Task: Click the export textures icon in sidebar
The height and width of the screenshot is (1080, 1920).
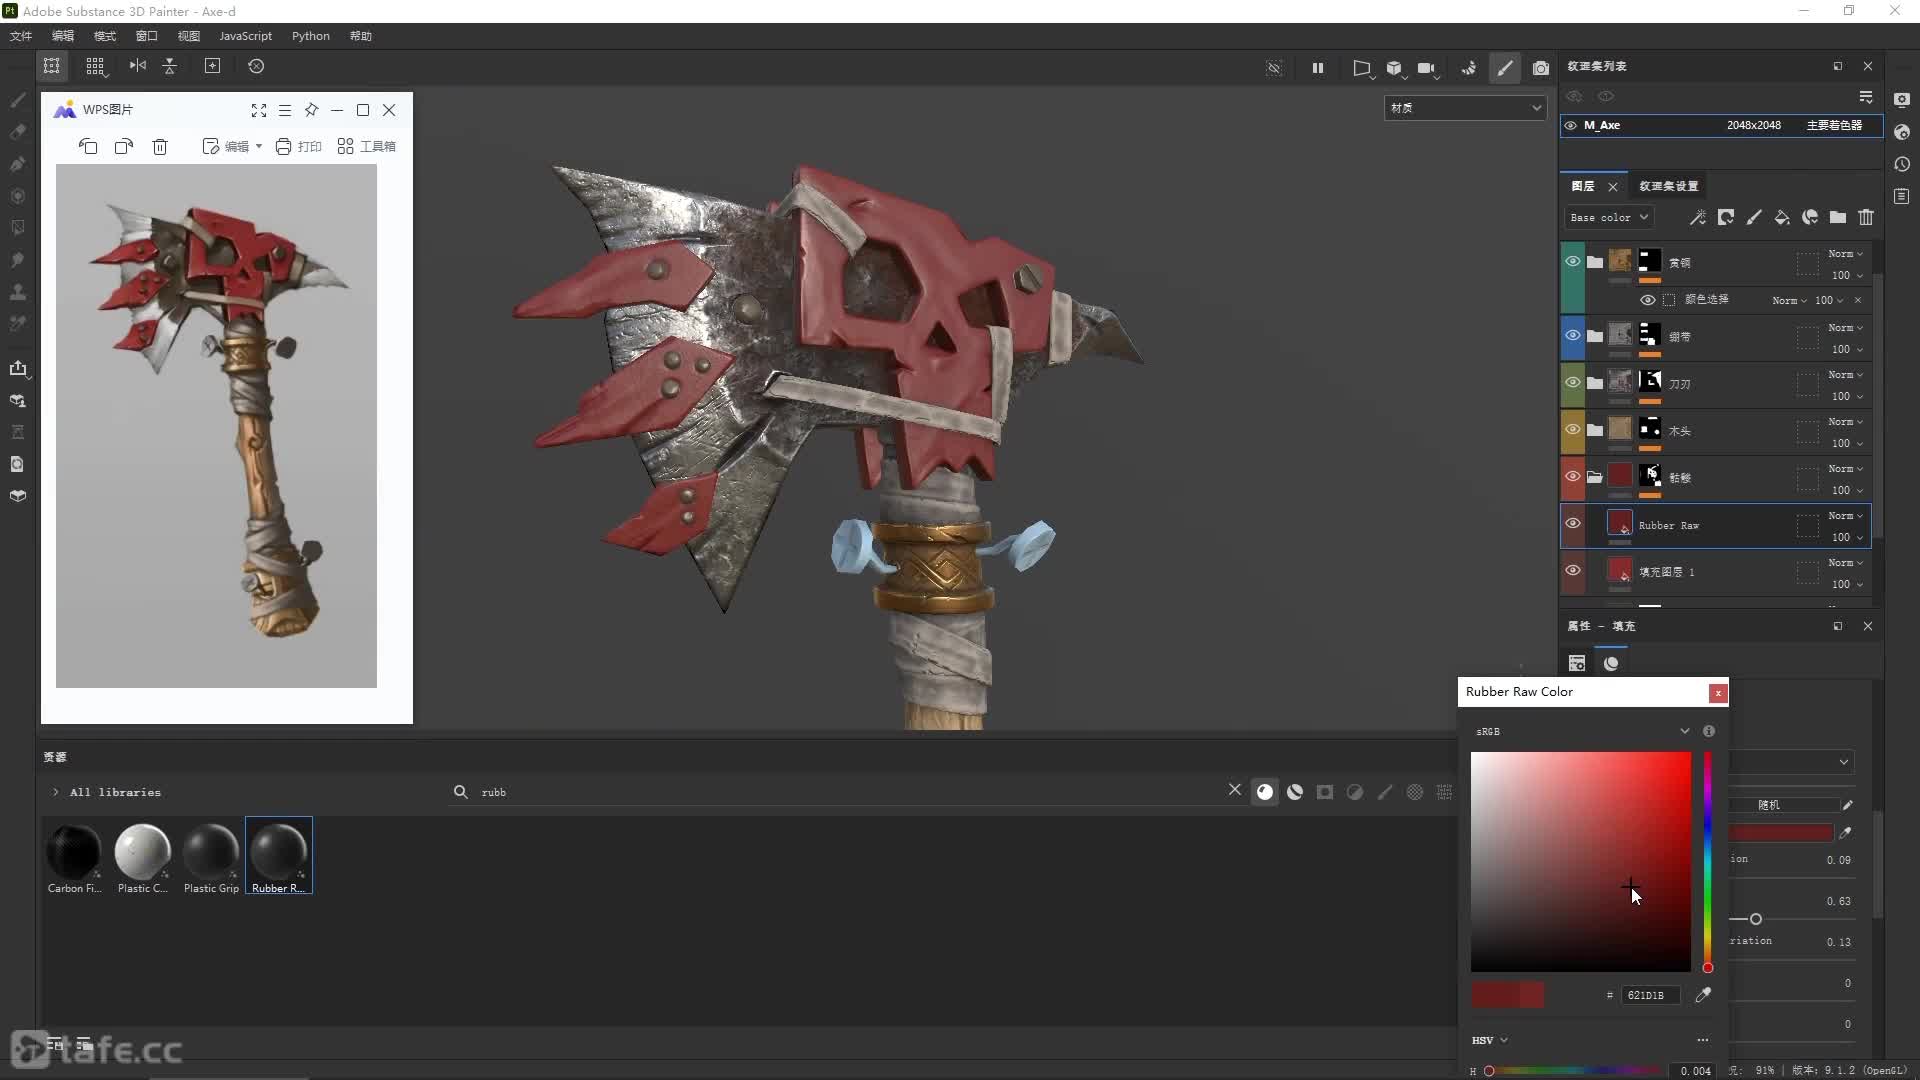Action: (x=17, y=368)
